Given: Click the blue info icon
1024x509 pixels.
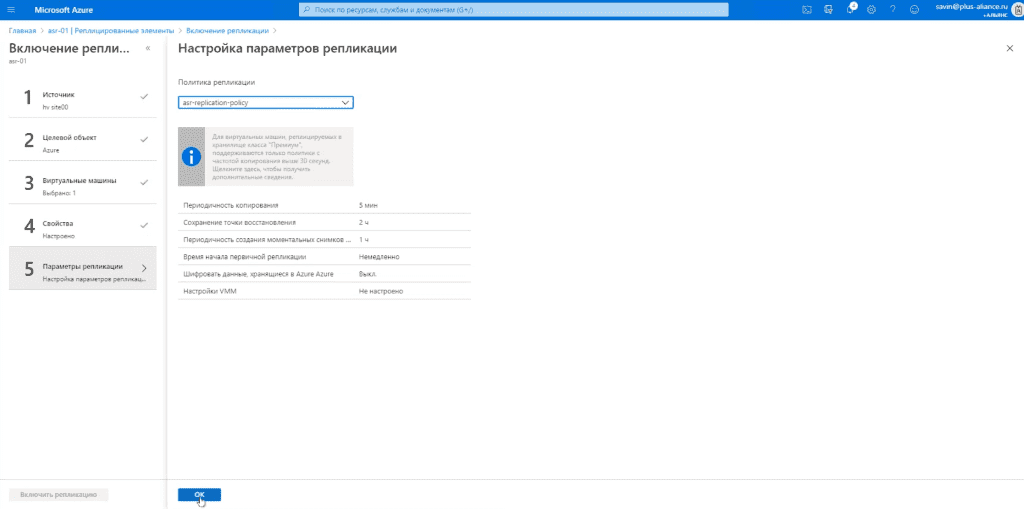Looking at the screenshot, I should (191, 157).
